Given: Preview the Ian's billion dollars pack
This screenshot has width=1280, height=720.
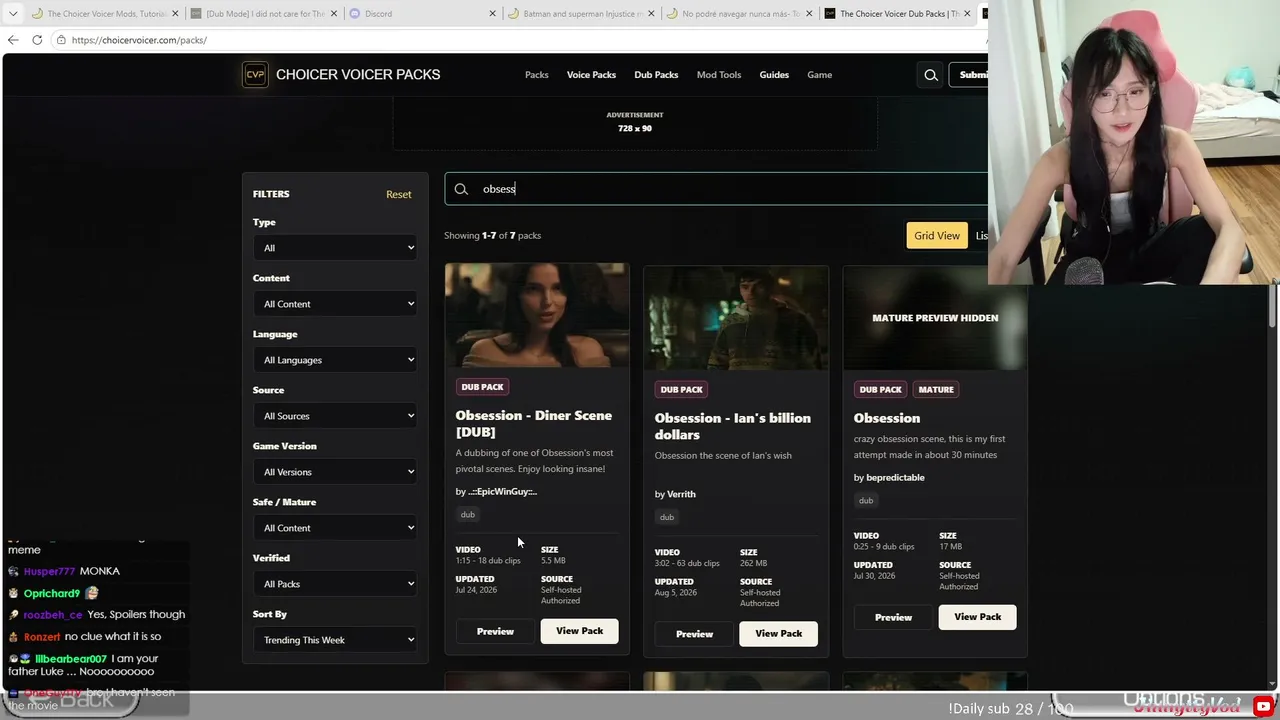Looking at the screenshot, I should tap(694, 634).
